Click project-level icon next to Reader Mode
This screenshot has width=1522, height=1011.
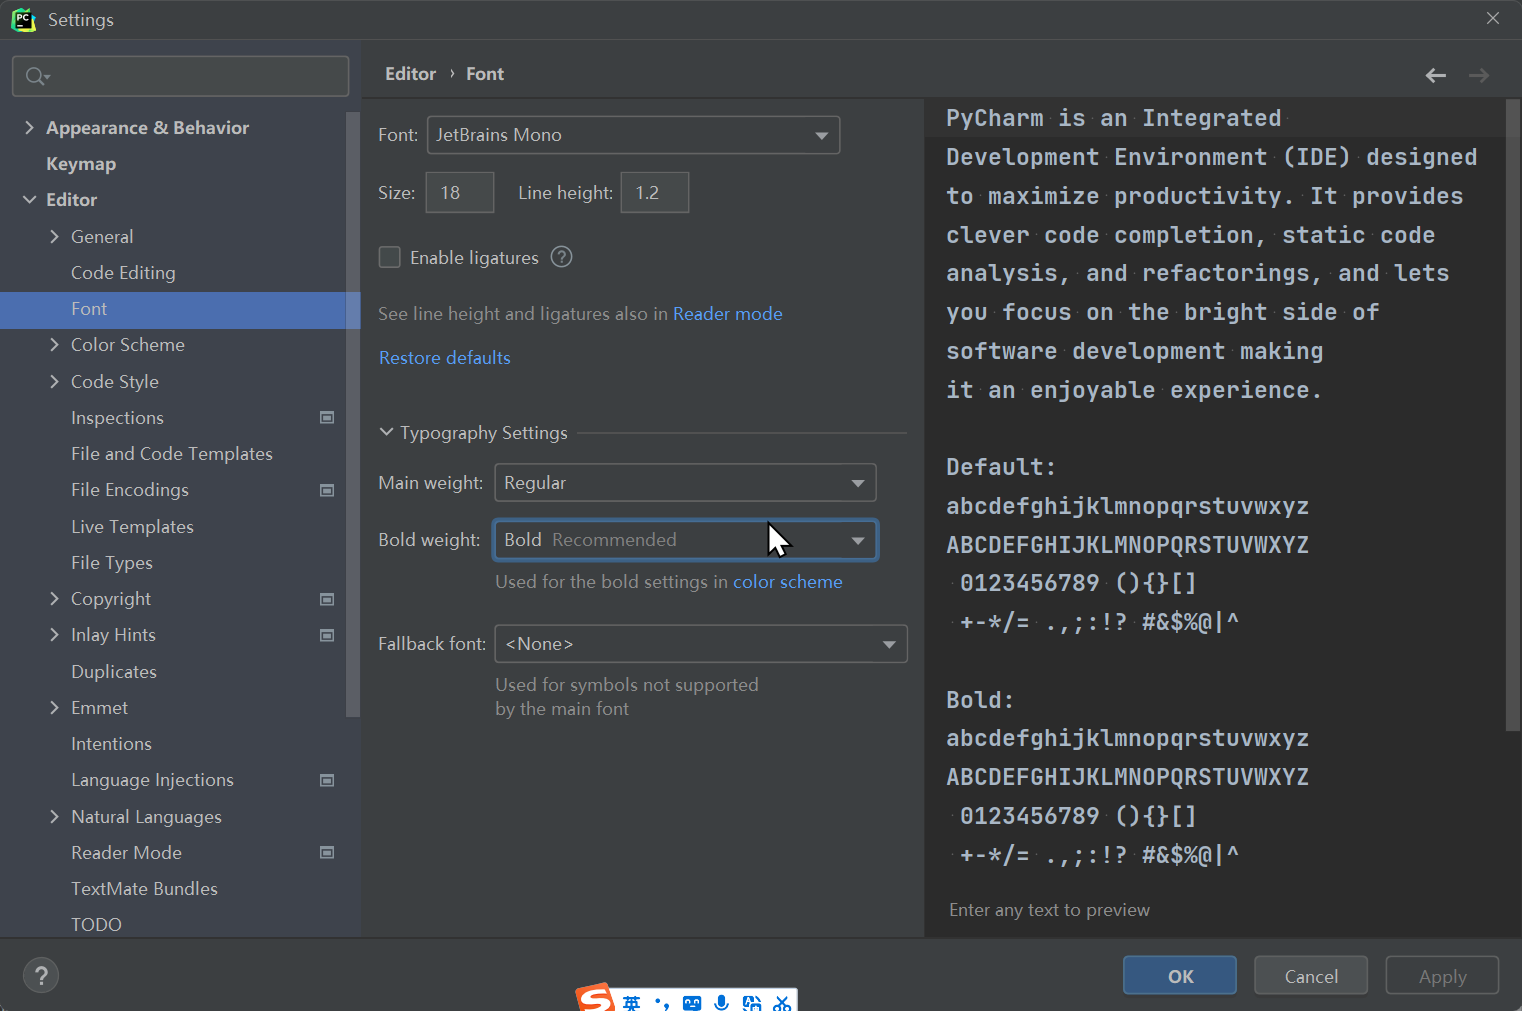pos(327,853)
